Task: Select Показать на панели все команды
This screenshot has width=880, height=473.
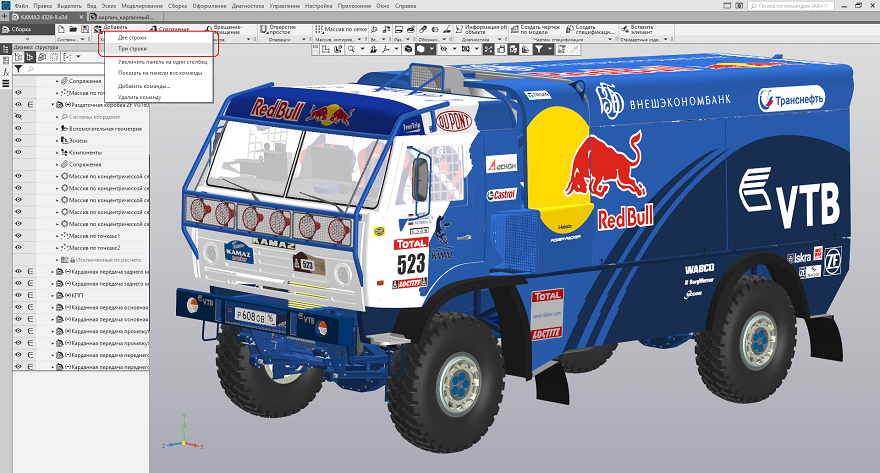Action: tap(158, 73)
